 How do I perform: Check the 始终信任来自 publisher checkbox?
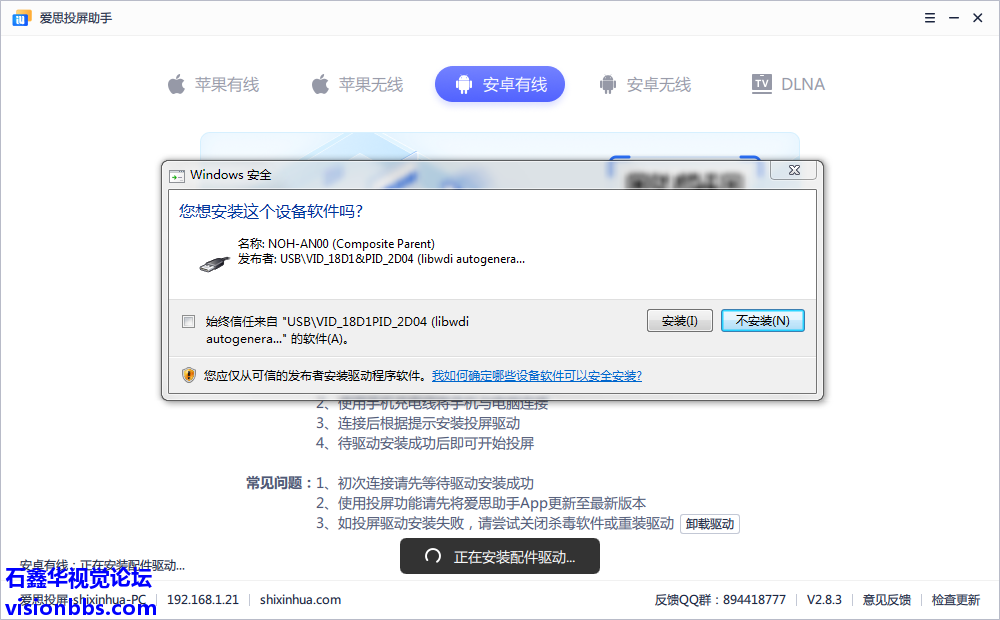(x=188, y=321)
